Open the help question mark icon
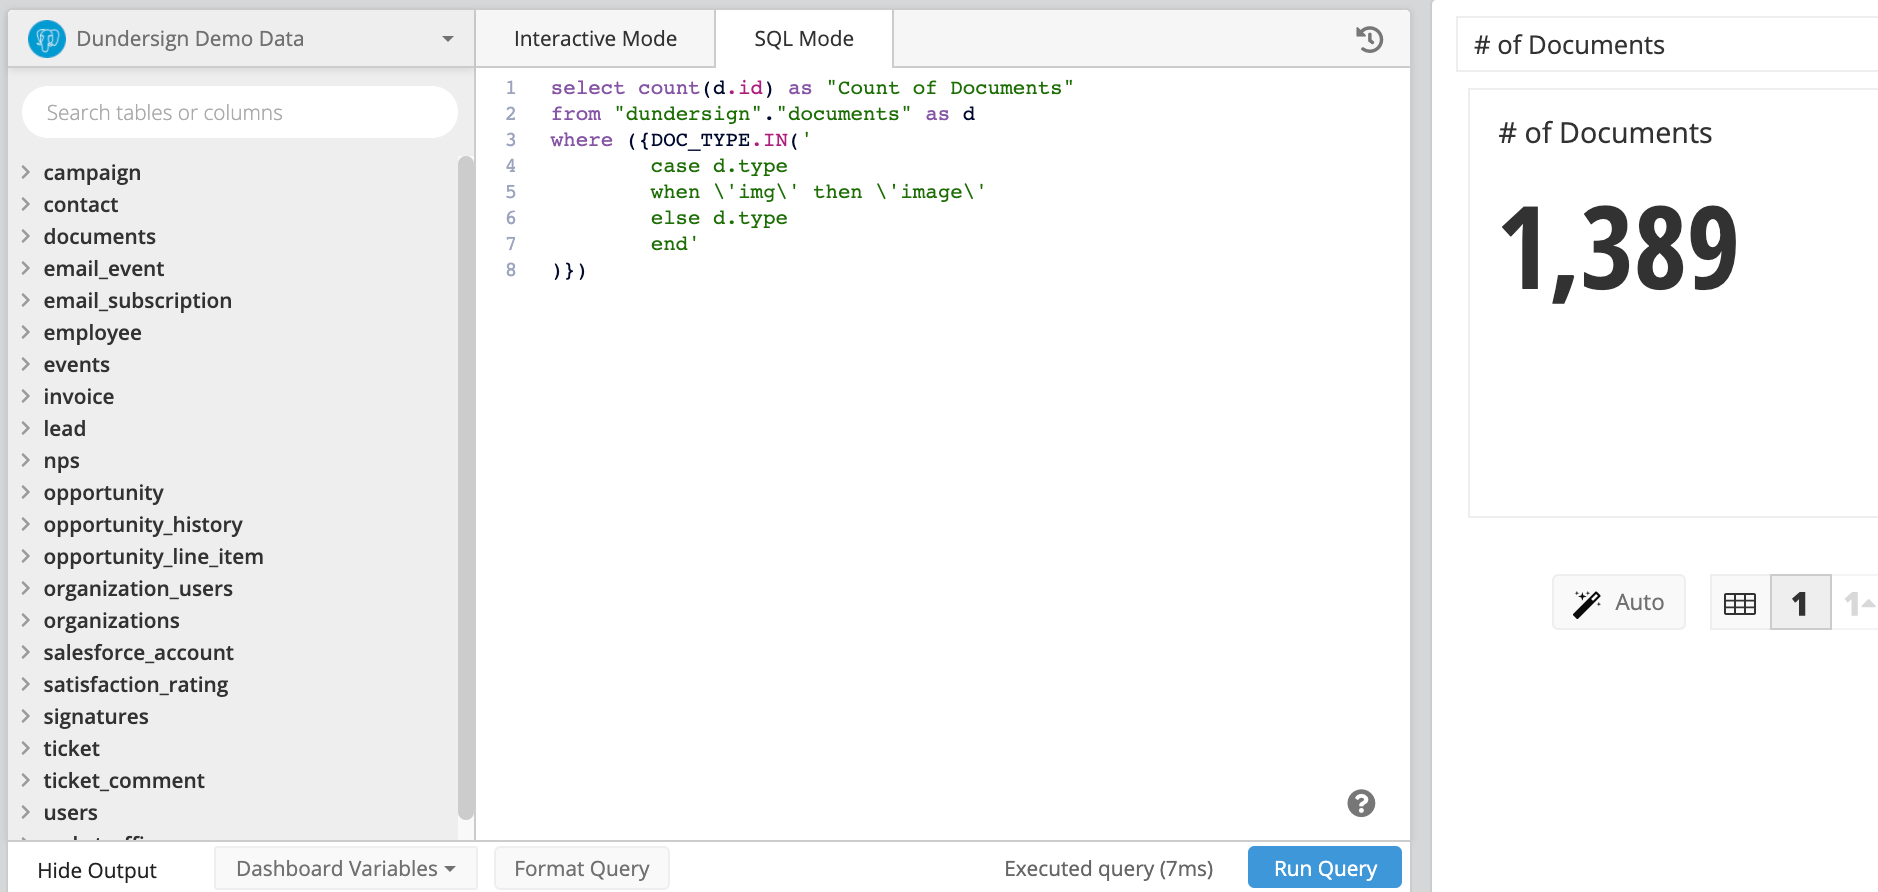The width and height of the screenshot is (1878, 892). pos(1361,803)
